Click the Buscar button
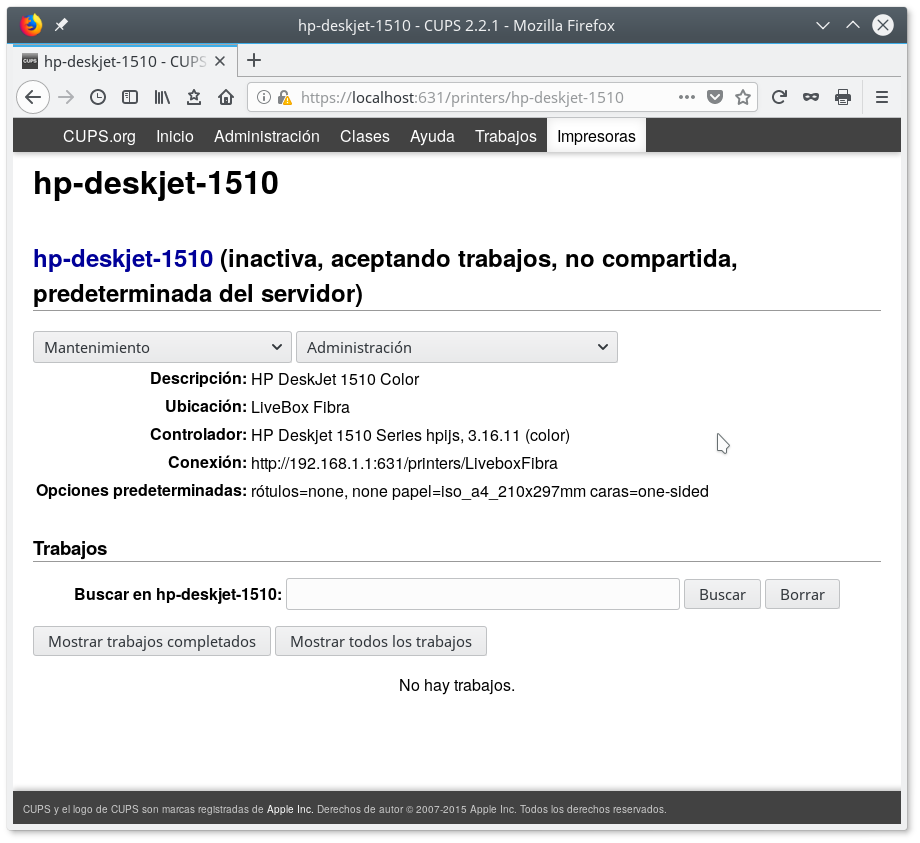This screenshot has height=843, width=920. pos(722,594)
